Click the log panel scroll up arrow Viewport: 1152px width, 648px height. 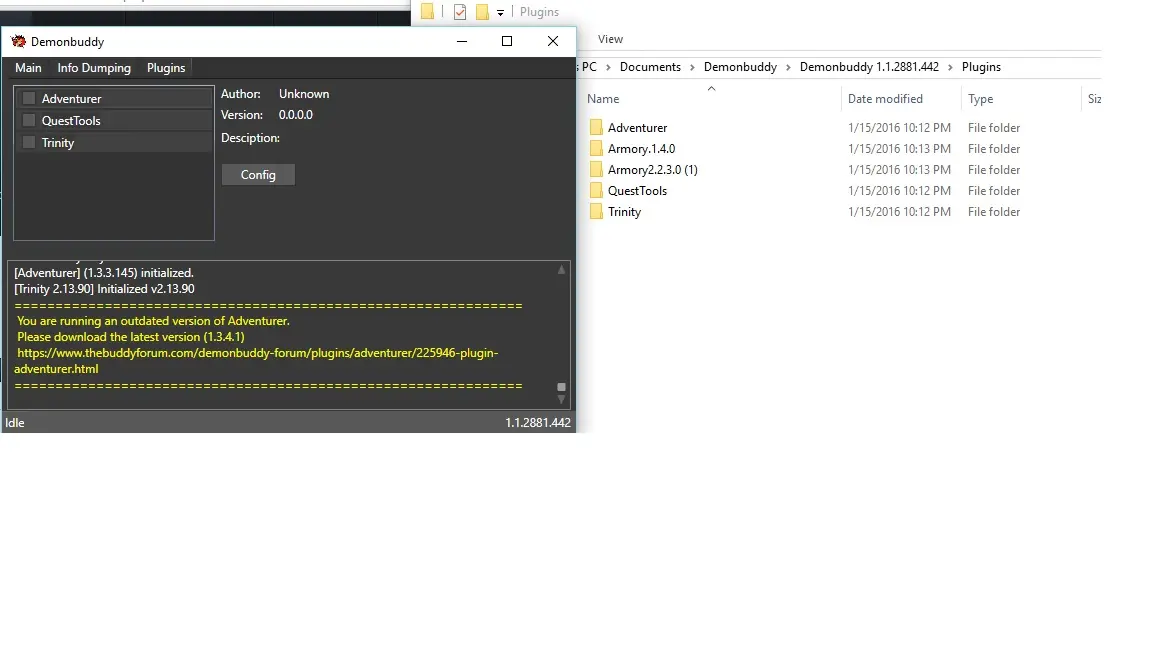point(561,270)
